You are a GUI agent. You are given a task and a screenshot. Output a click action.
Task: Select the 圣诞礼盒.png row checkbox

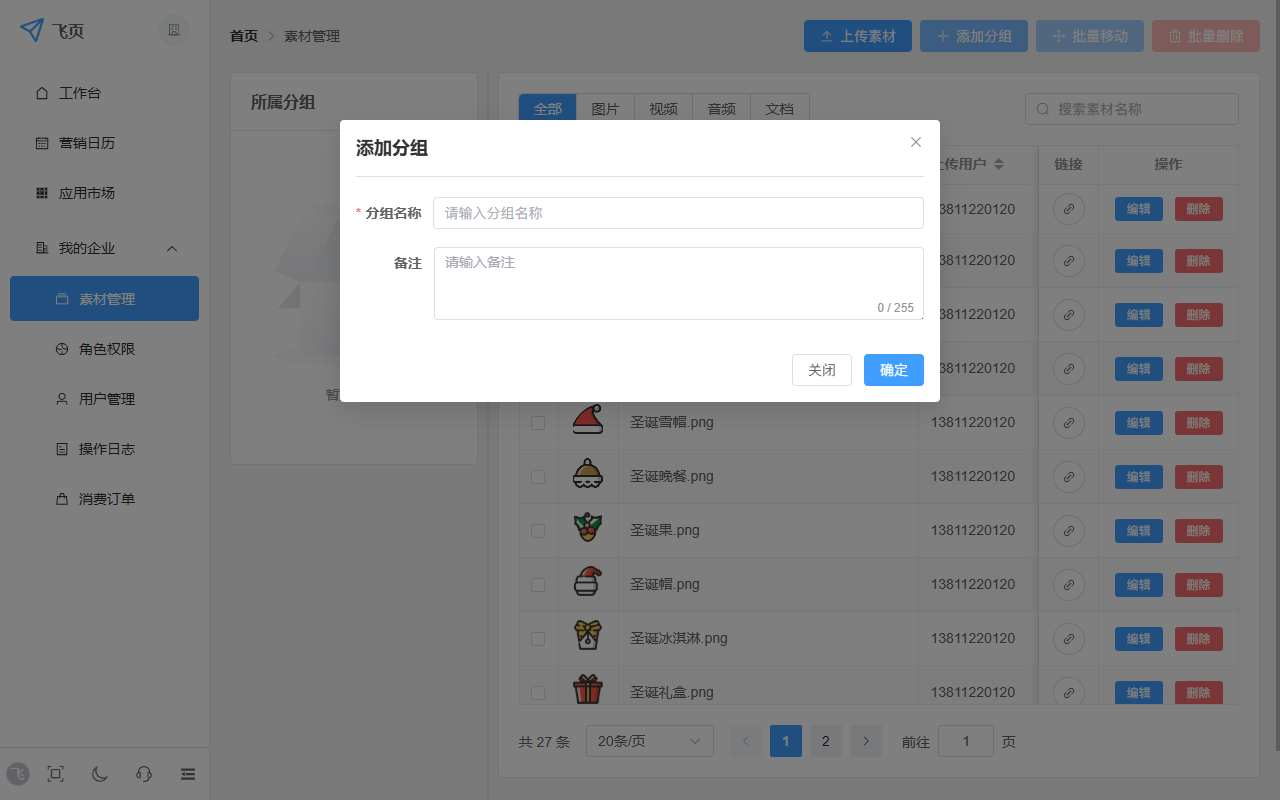(x=538, y=692)
